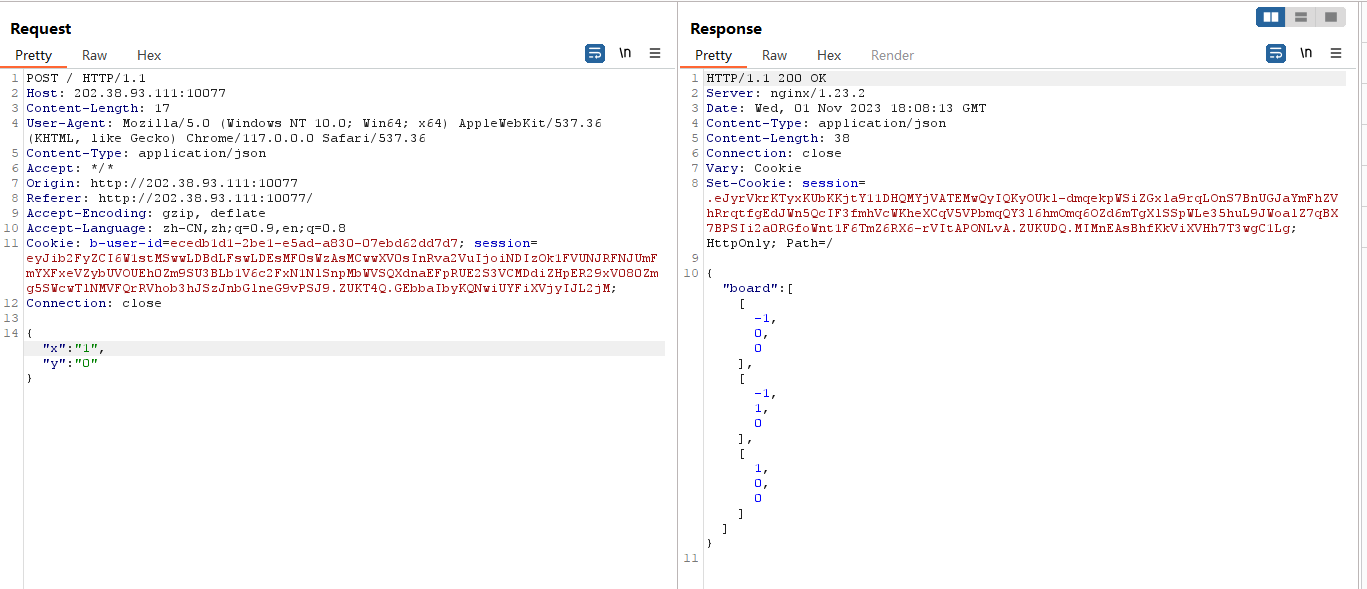Open the Raw tab in Request
Screen dimensions: 1367x589
[x=95, y=55]
